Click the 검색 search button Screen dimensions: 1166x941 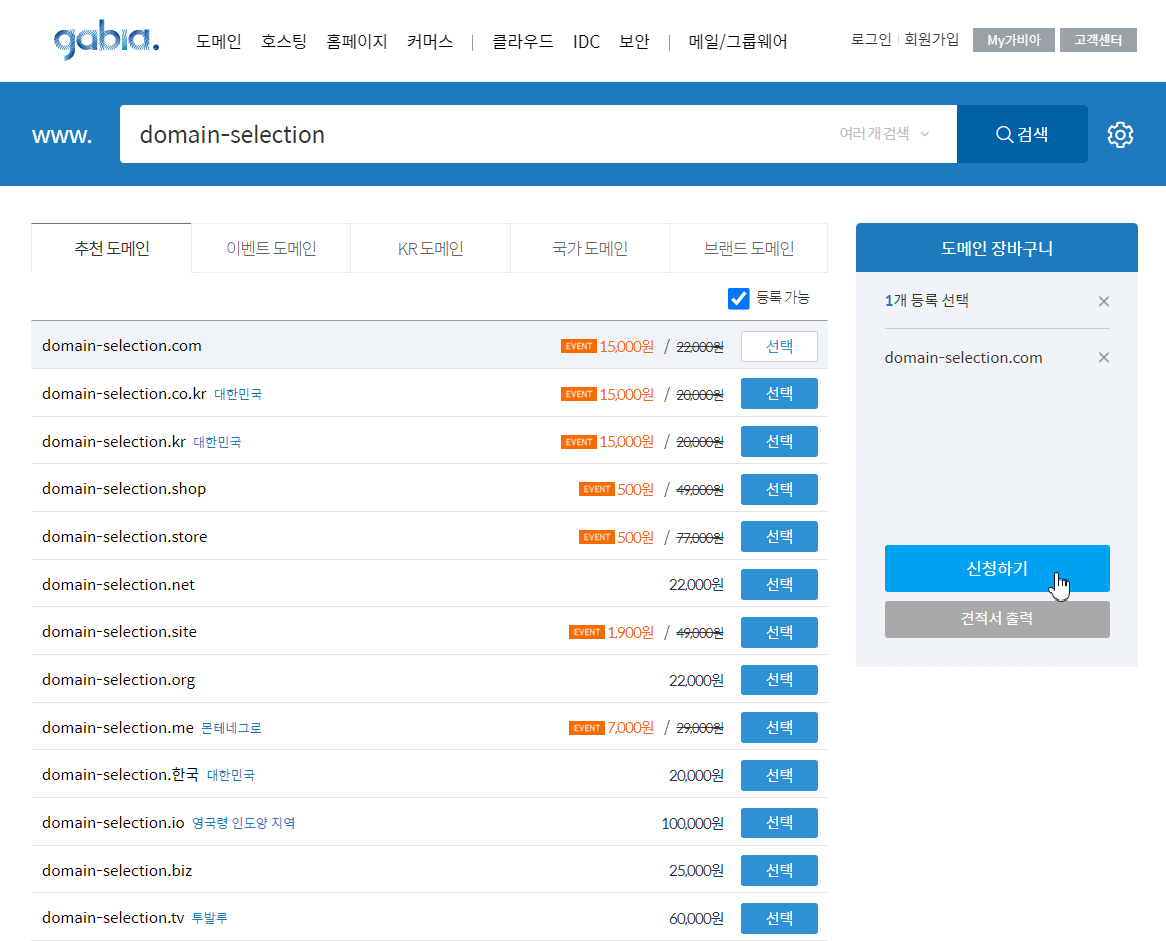tap(1022, 134)
